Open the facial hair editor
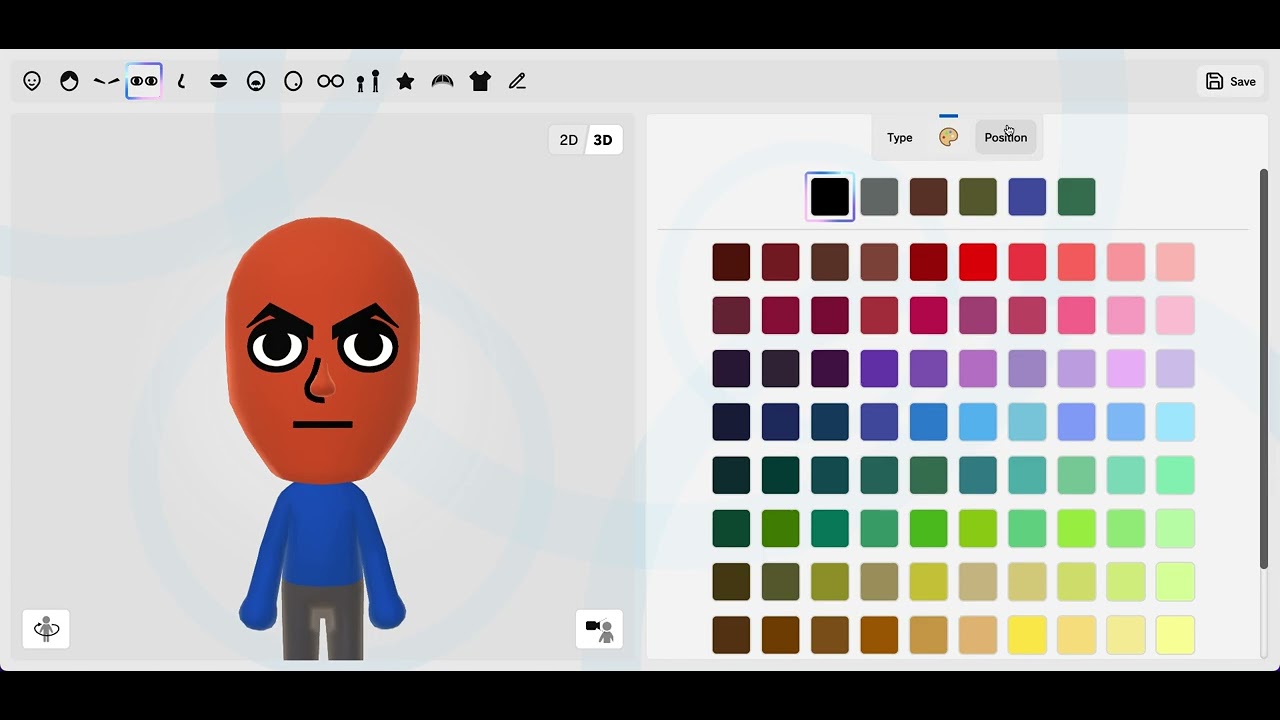 tap(256, 81)
